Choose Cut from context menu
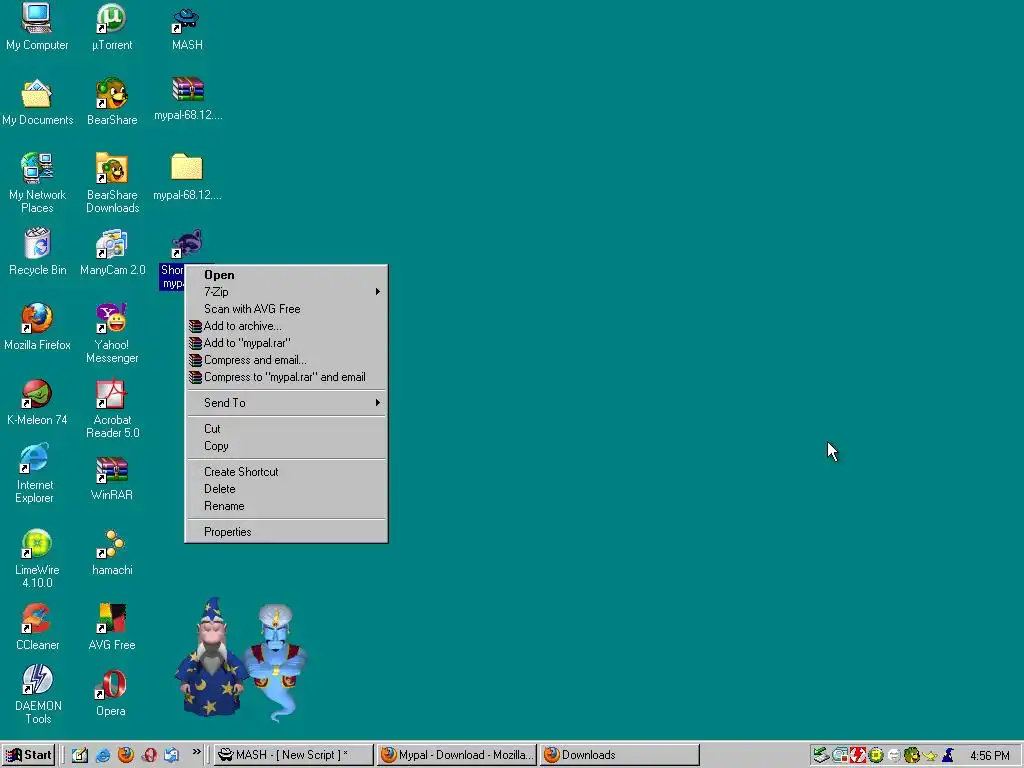This screenshot has width=1024, height=768. click(287, 429)
